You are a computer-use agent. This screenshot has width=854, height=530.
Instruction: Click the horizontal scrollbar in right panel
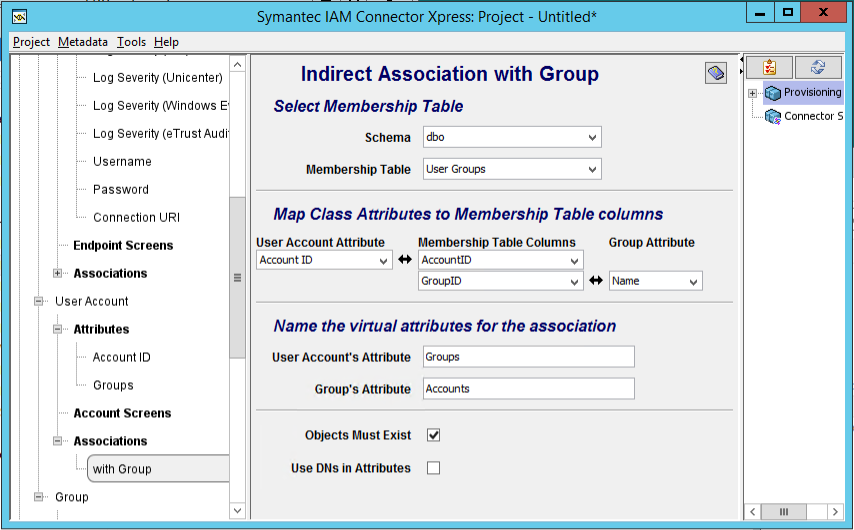click(x=794, y=511)
